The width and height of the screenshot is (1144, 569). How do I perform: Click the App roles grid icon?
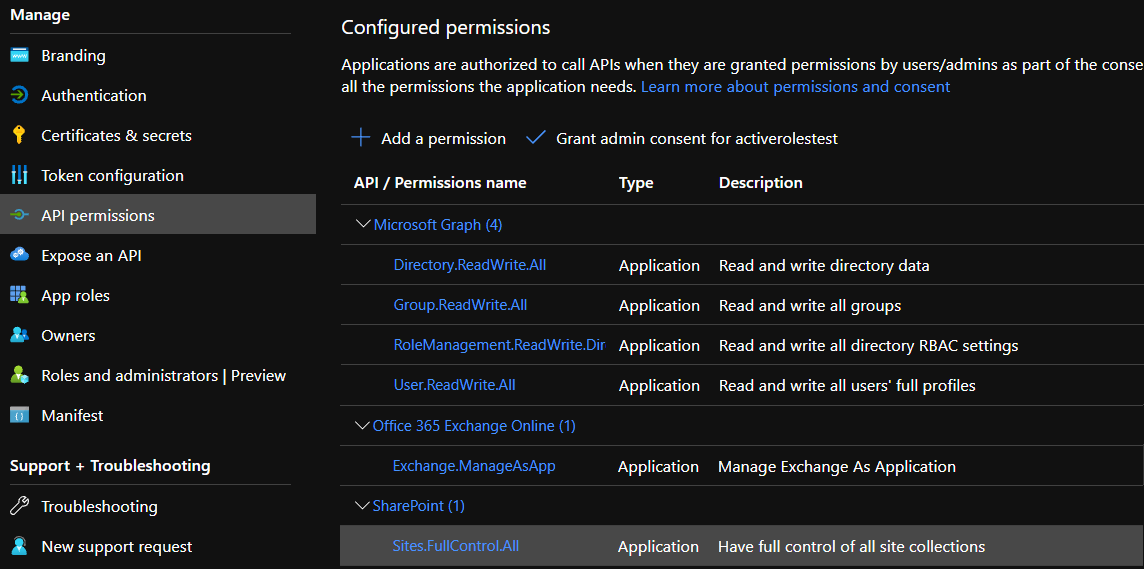pos(20,295)
